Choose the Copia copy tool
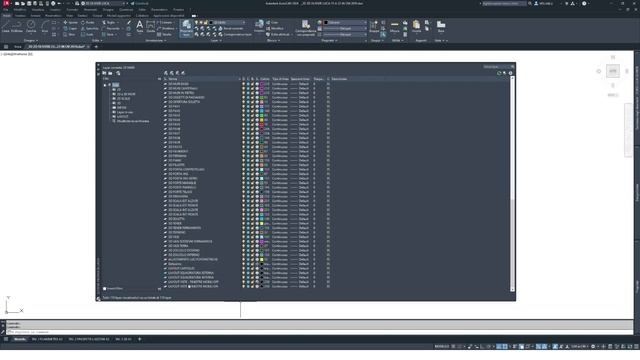Image resolution: width=640 pixels, height=360 pixels. coord(70,29)
